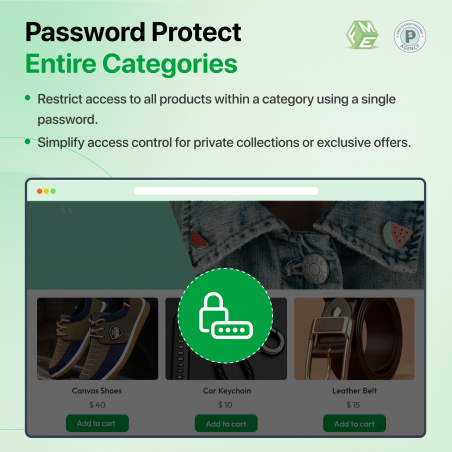The height and width of the screenshot is (452, 452).
Task: Click the Entire Categories green heading
Action: click(131, 64)
